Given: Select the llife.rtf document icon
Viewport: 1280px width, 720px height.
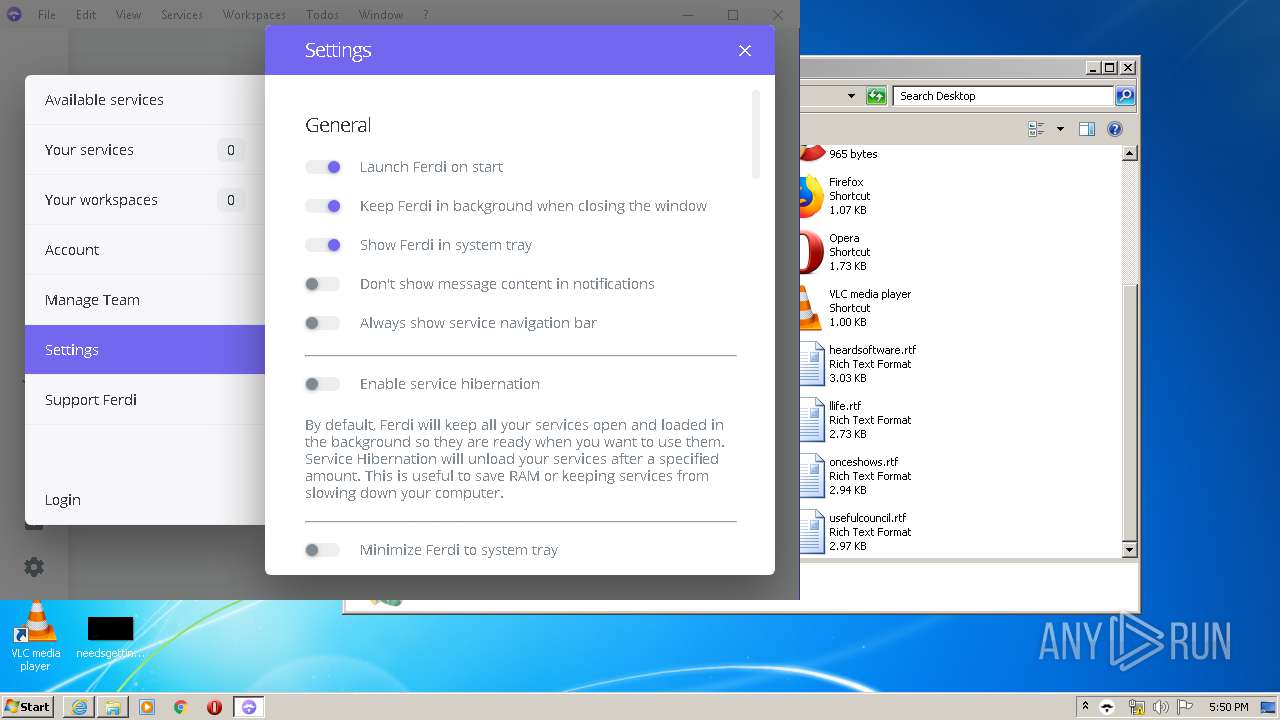Looking at the screenshot, I should [811, 421].
